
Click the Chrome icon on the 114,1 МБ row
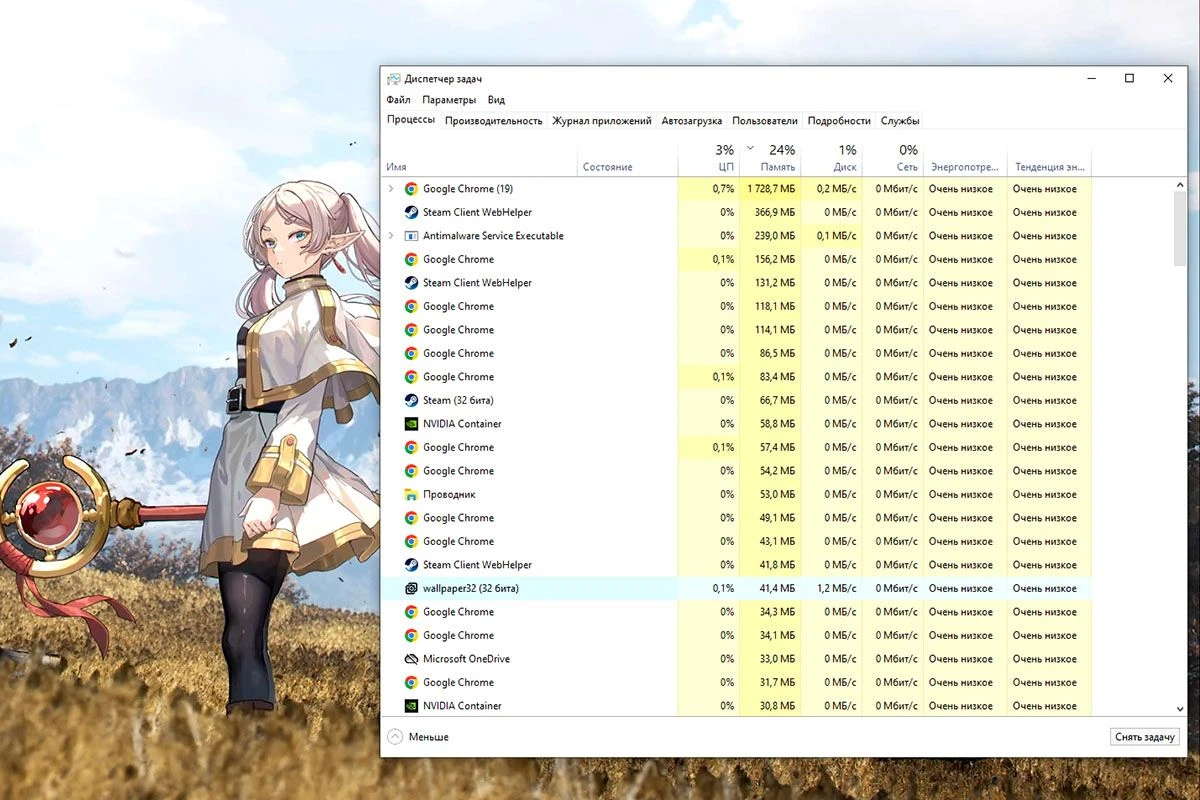(x=411, y=330)
